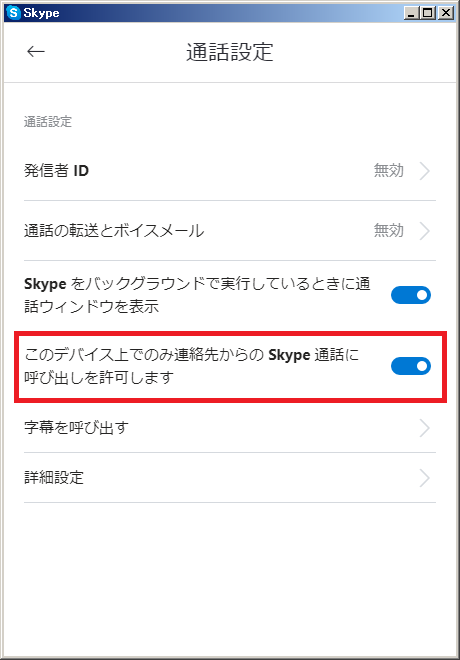Screen dimensions: 460x660
Task: Minimize the Skype window
Action: click(x=411, y=13)
